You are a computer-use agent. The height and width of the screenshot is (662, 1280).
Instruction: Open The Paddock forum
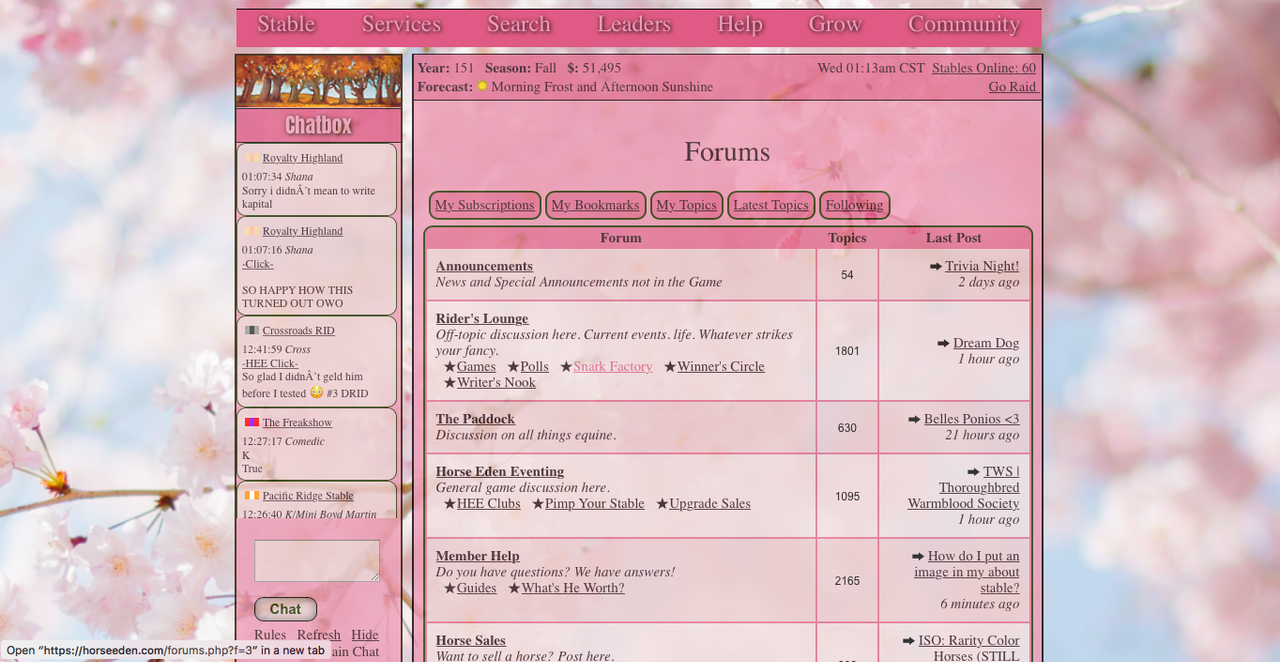click(x=475, y=419)
